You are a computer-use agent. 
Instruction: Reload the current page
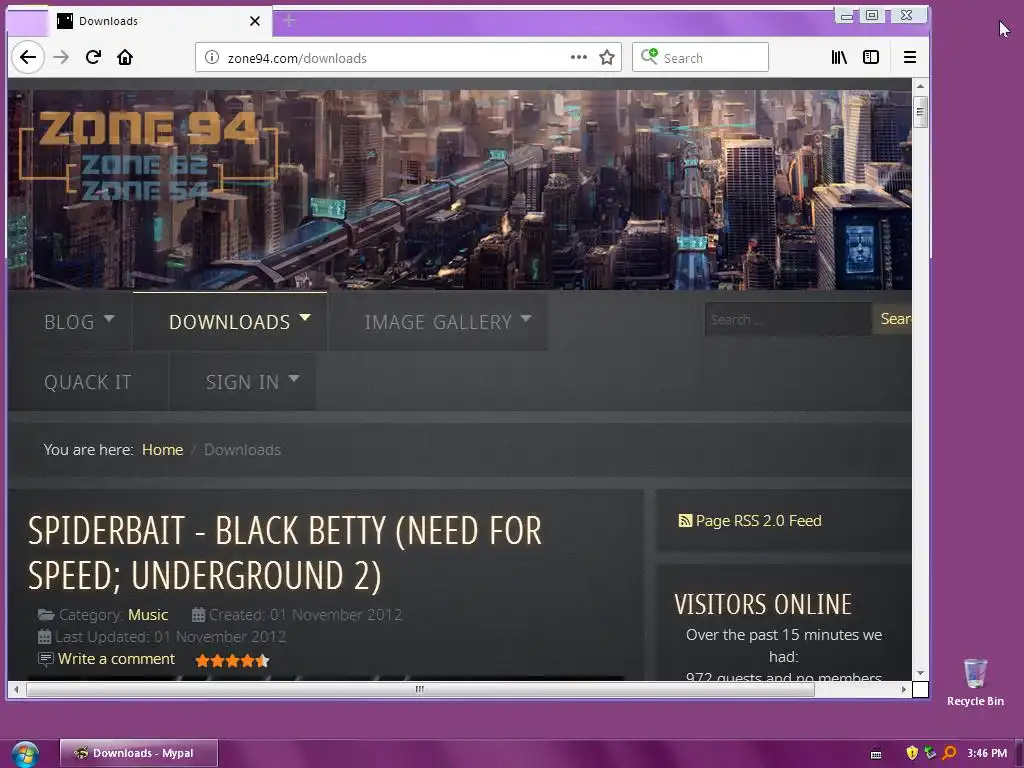click(93, 57)
